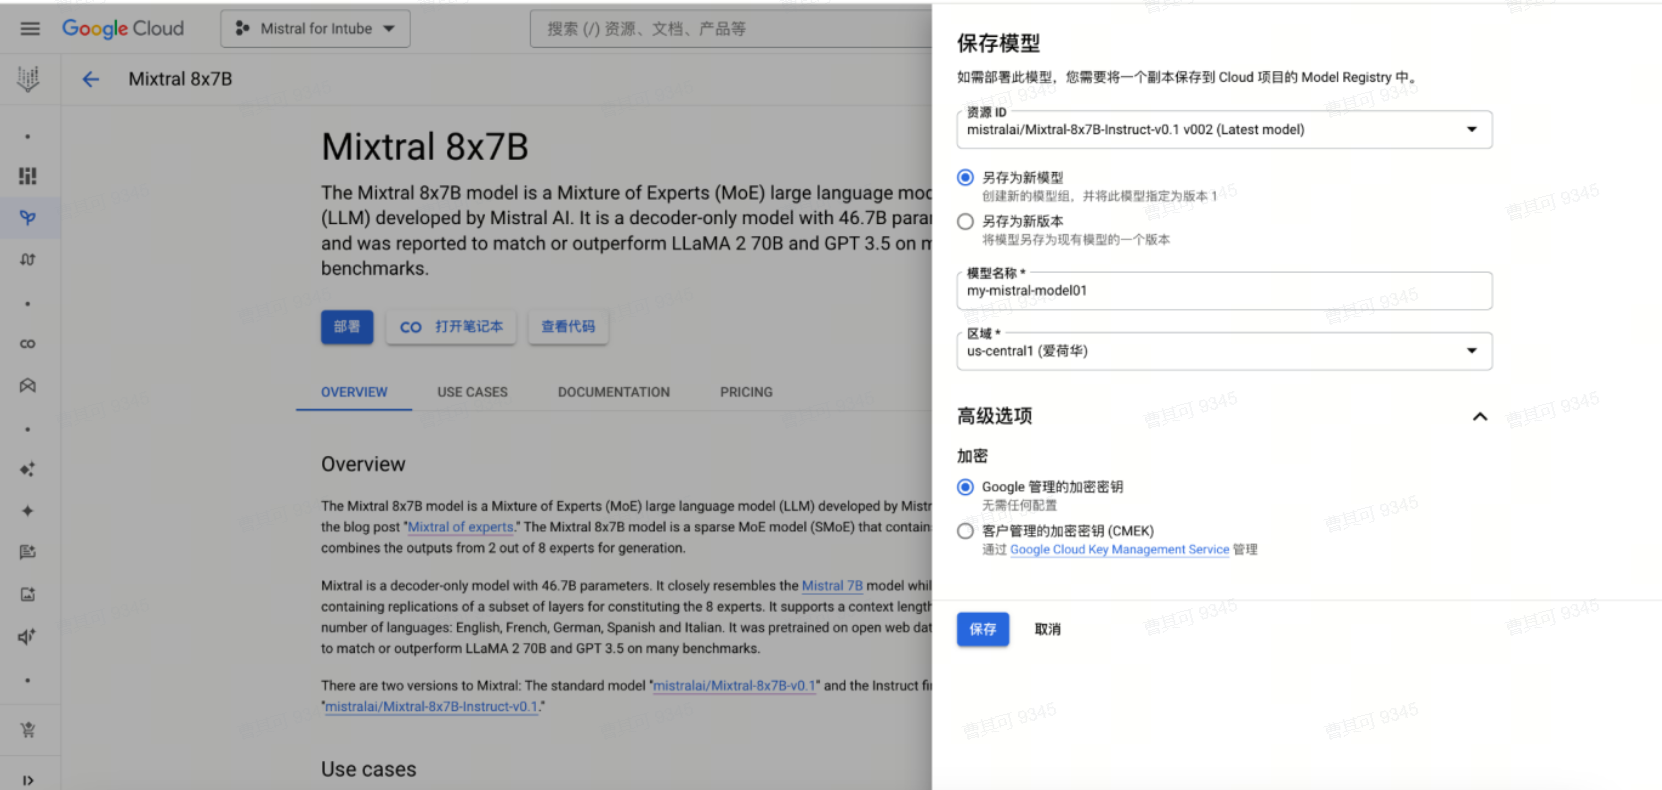The height and width of the screenshot is (790, 1662).
Task: Open Google Cloud Key Management Service link
Action: pos(1119,550)
